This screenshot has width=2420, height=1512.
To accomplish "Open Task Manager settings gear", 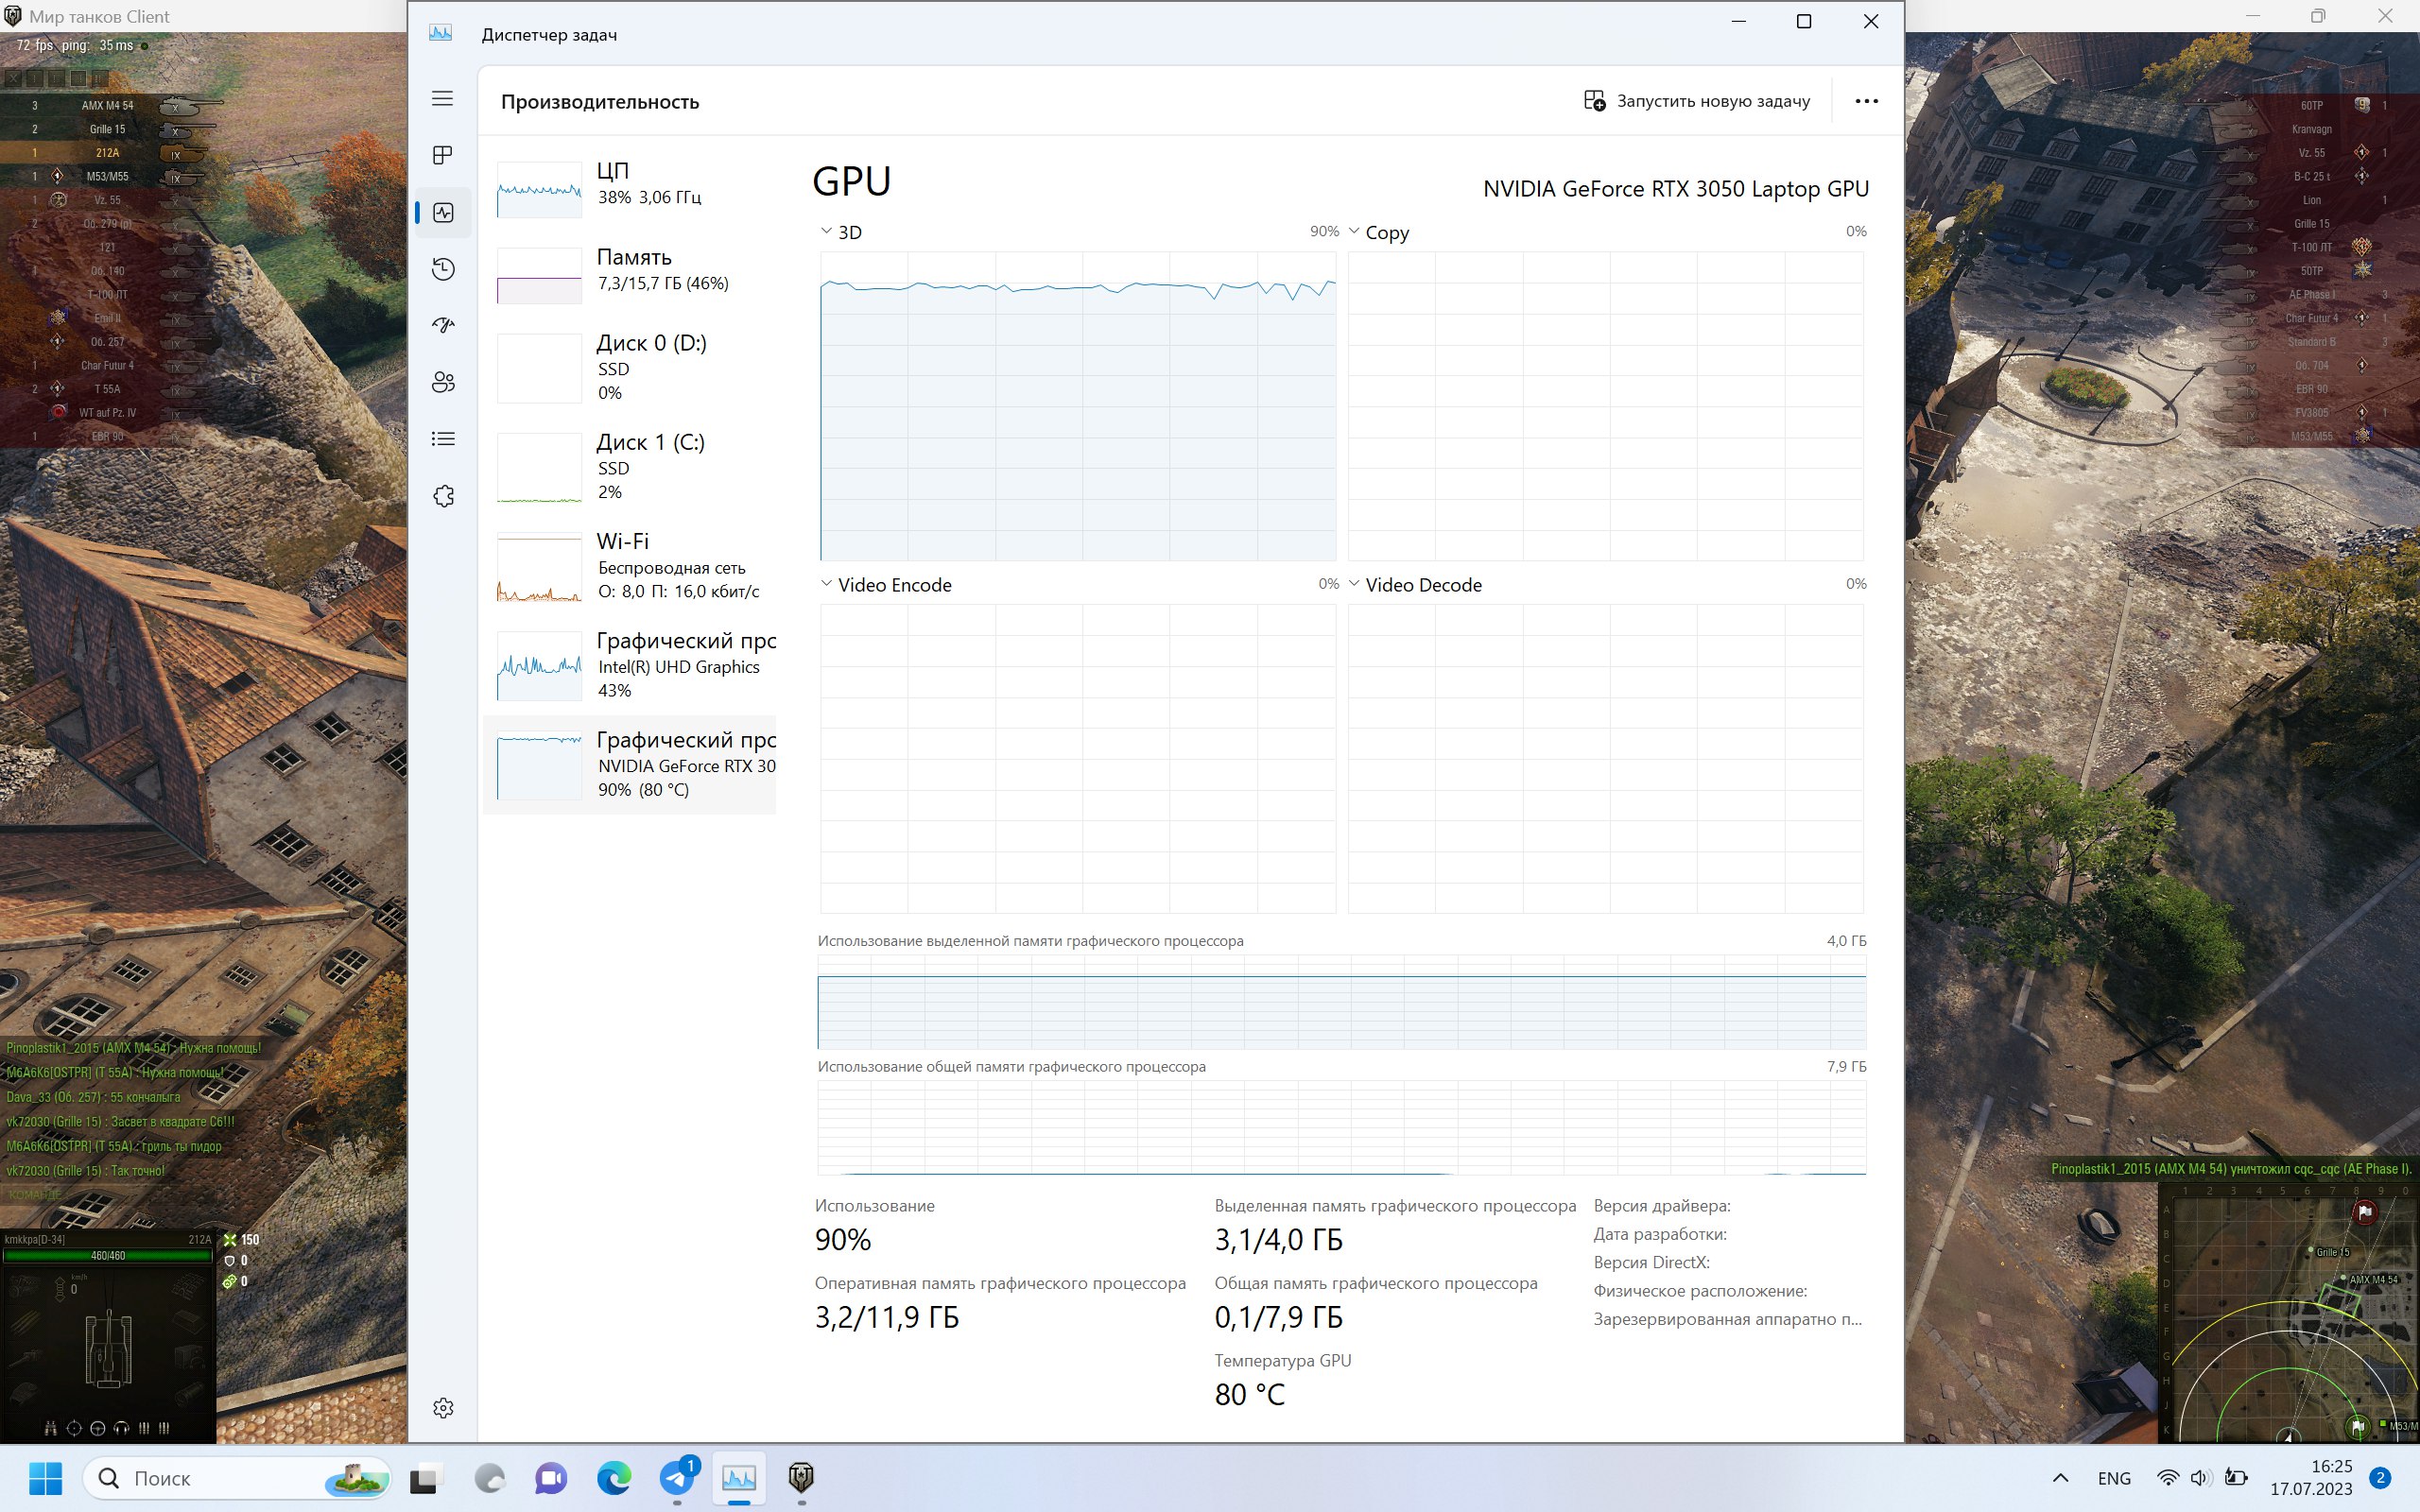I will pos(443,1408).
